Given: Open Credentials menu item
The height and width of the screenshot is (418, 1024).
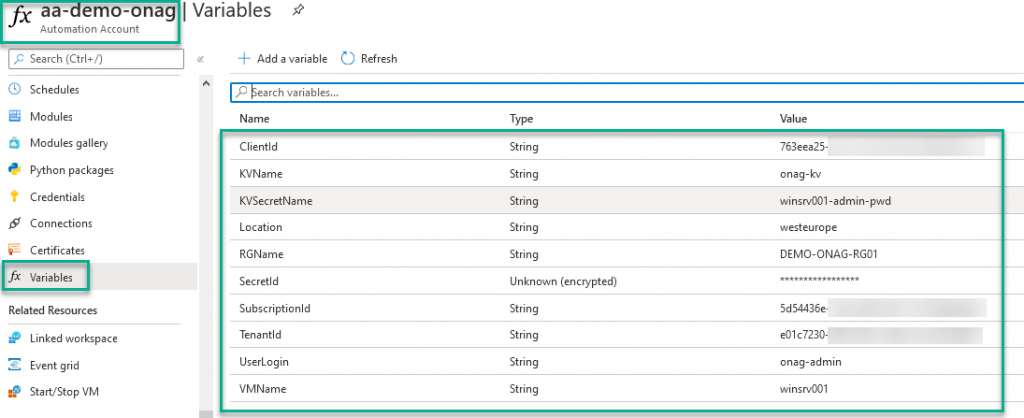Looking at the screenshot, I should [x=57, y=197].
